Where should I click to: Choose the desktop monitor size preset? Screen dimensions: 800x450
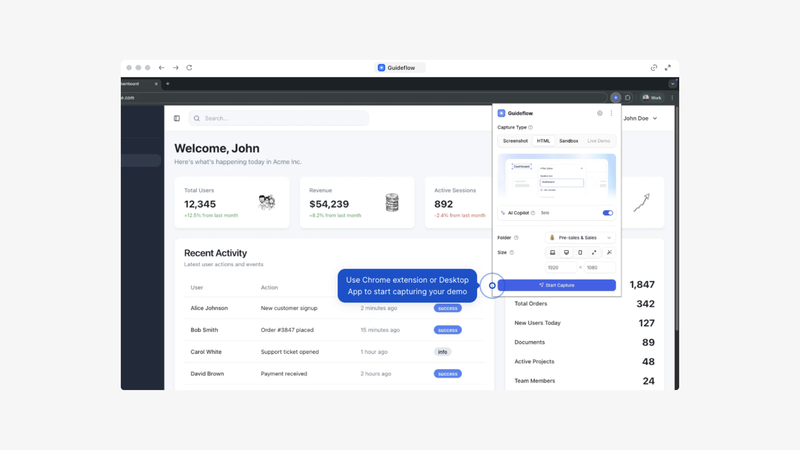point(566,253)
